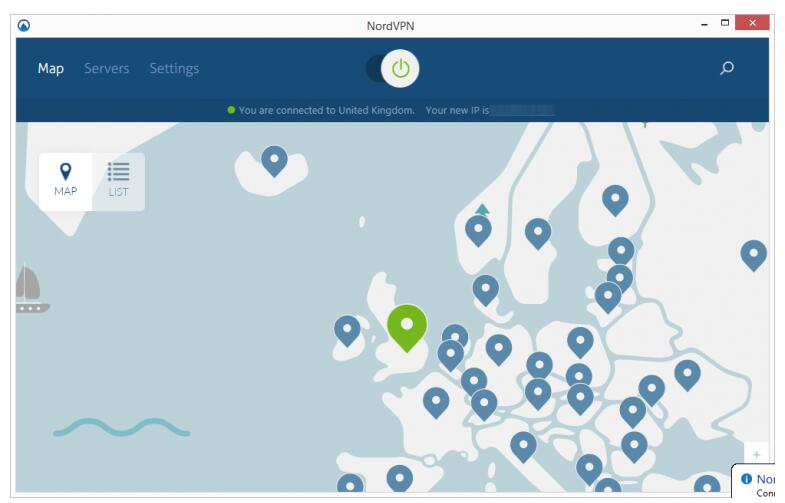Viewport: 785px width, 503px height.
Task: Click the green United Kingdom pin
Action: [x=407, y=327]
